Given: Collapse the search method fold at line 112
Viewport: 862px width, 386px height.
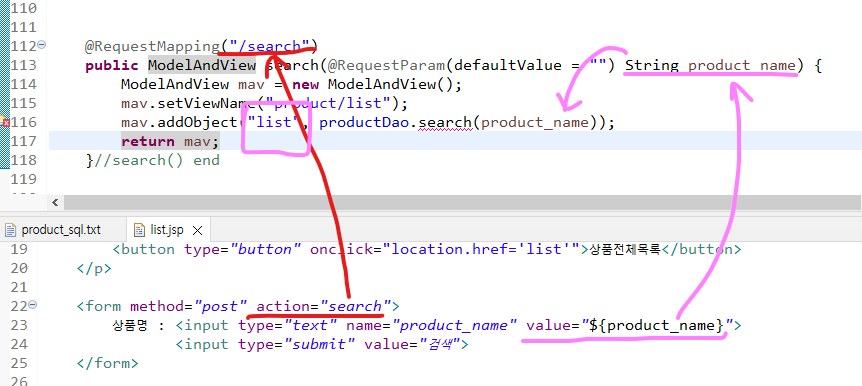Looking at the screenshot, I should coord(42,46).
